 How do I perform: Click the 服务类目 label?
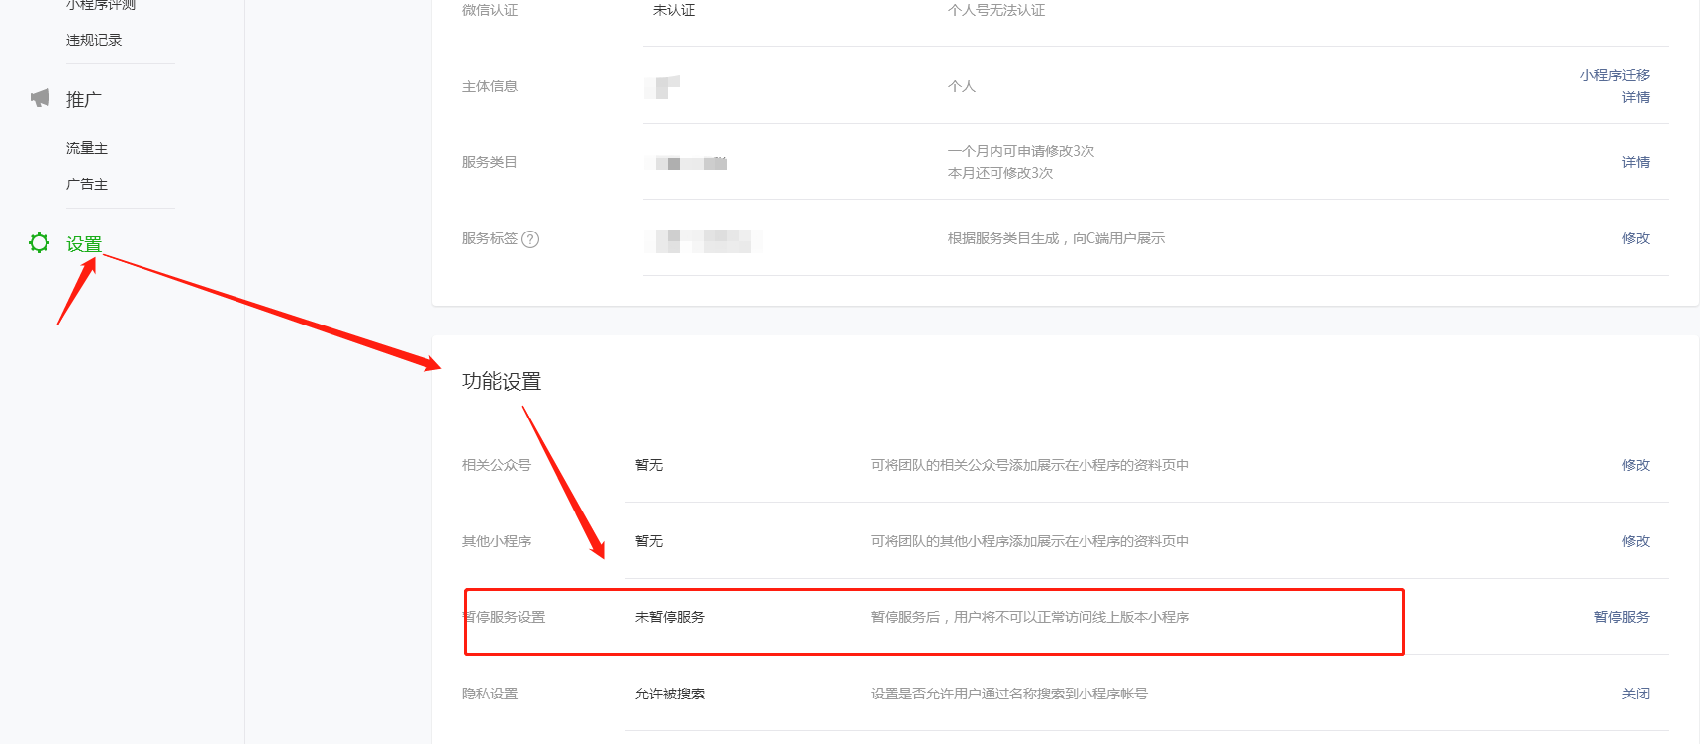click(490, 162)
